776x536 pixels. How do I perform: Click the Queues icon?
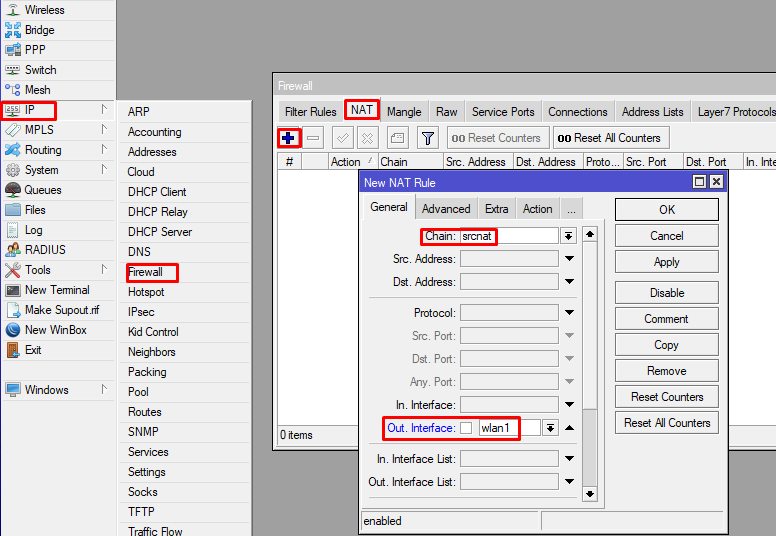(x=13, y=190)
